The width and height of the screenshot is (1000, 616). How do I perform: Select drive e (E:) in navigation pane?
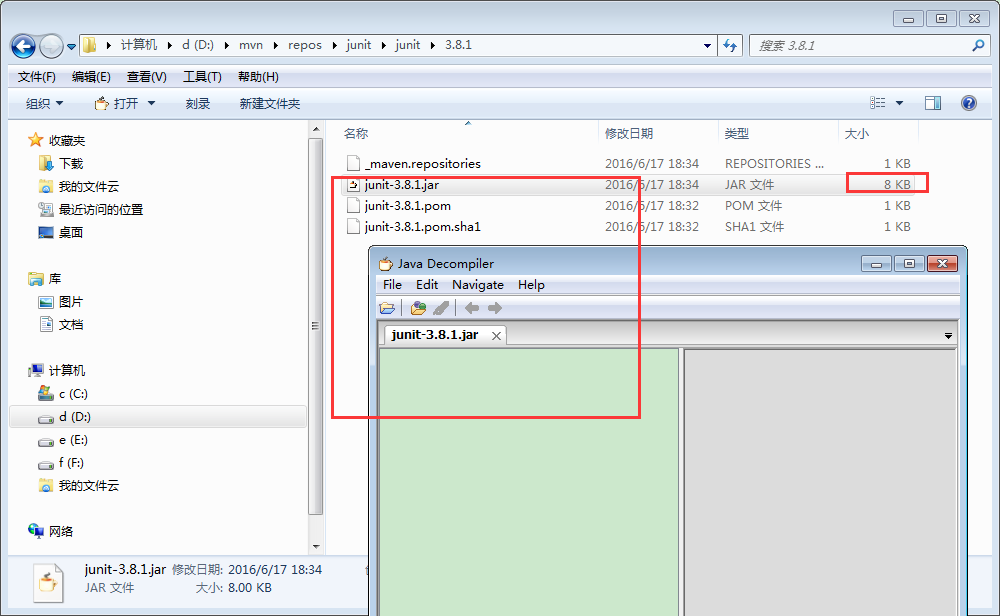pyautogui.click(x=73, y=439)
